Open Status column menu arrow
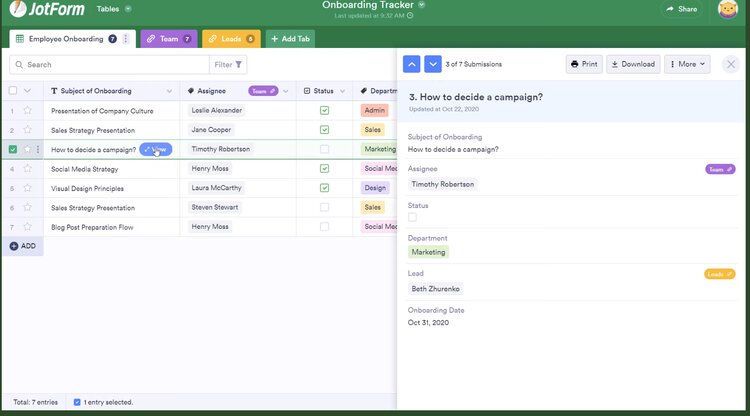The width and height of the screenshot is (750, 416). (342, 91)
